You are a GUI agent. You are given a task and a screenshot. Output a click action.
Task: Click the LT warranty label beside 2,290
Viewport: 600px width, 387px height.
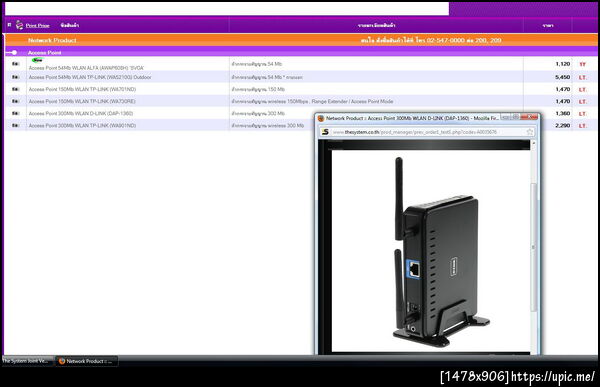(x=582, y=126)
